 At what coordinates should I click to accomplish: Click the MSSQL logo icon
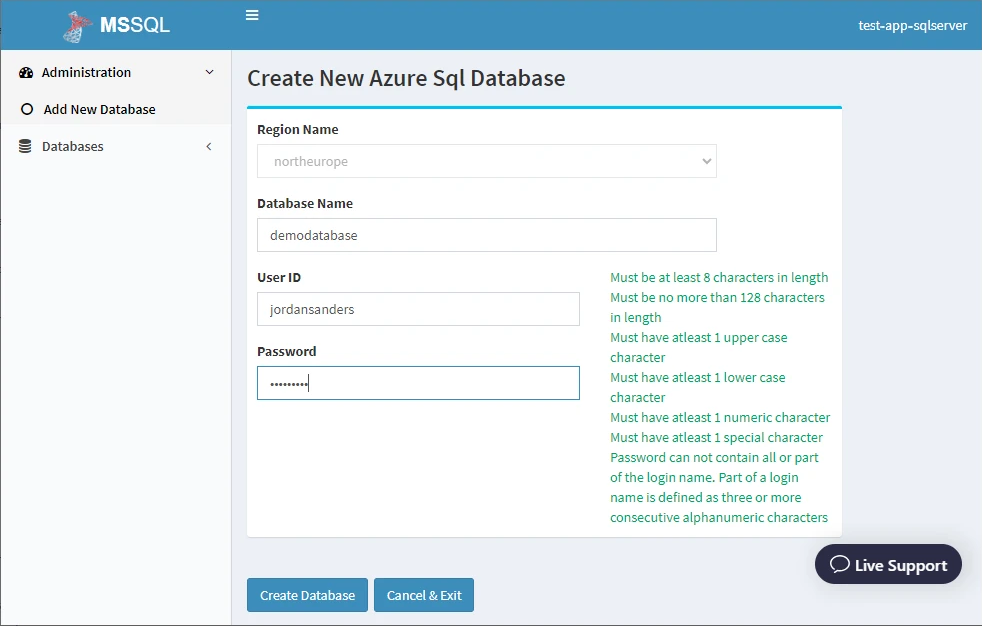click(76, 26)
